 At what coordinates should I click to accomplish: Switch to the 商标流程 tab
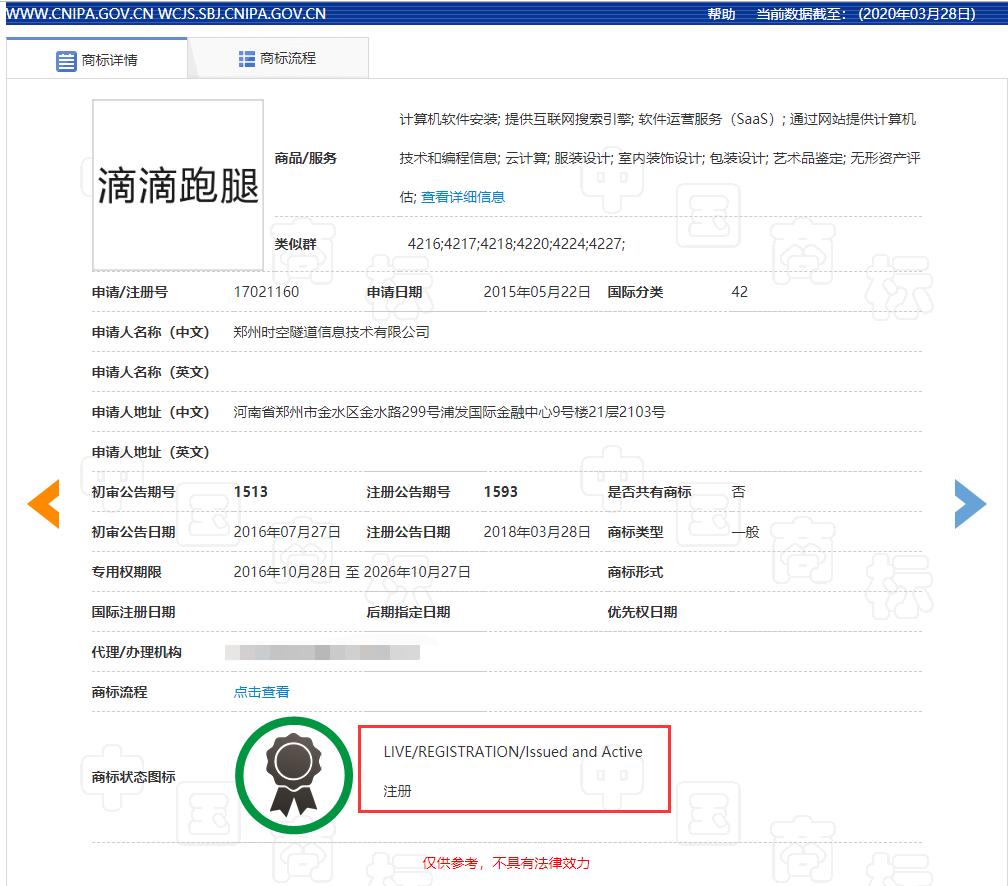pos(290,58)
